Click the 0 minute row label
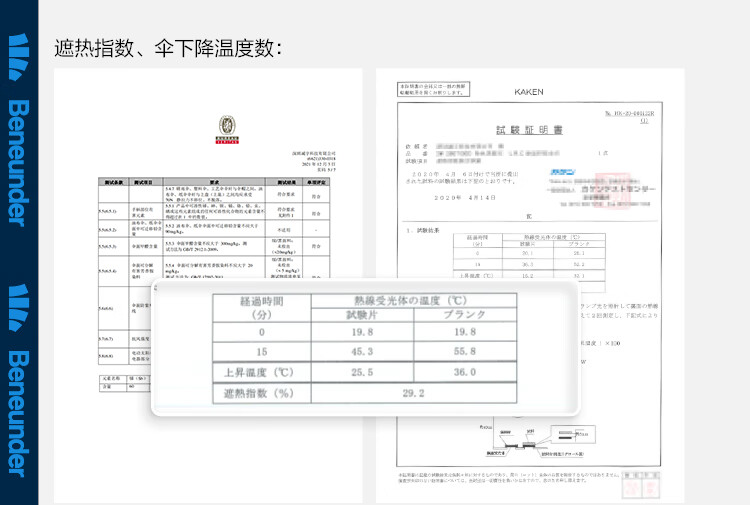Image resolution: width=750 pixels, height=505 pixels. point(262,332)
